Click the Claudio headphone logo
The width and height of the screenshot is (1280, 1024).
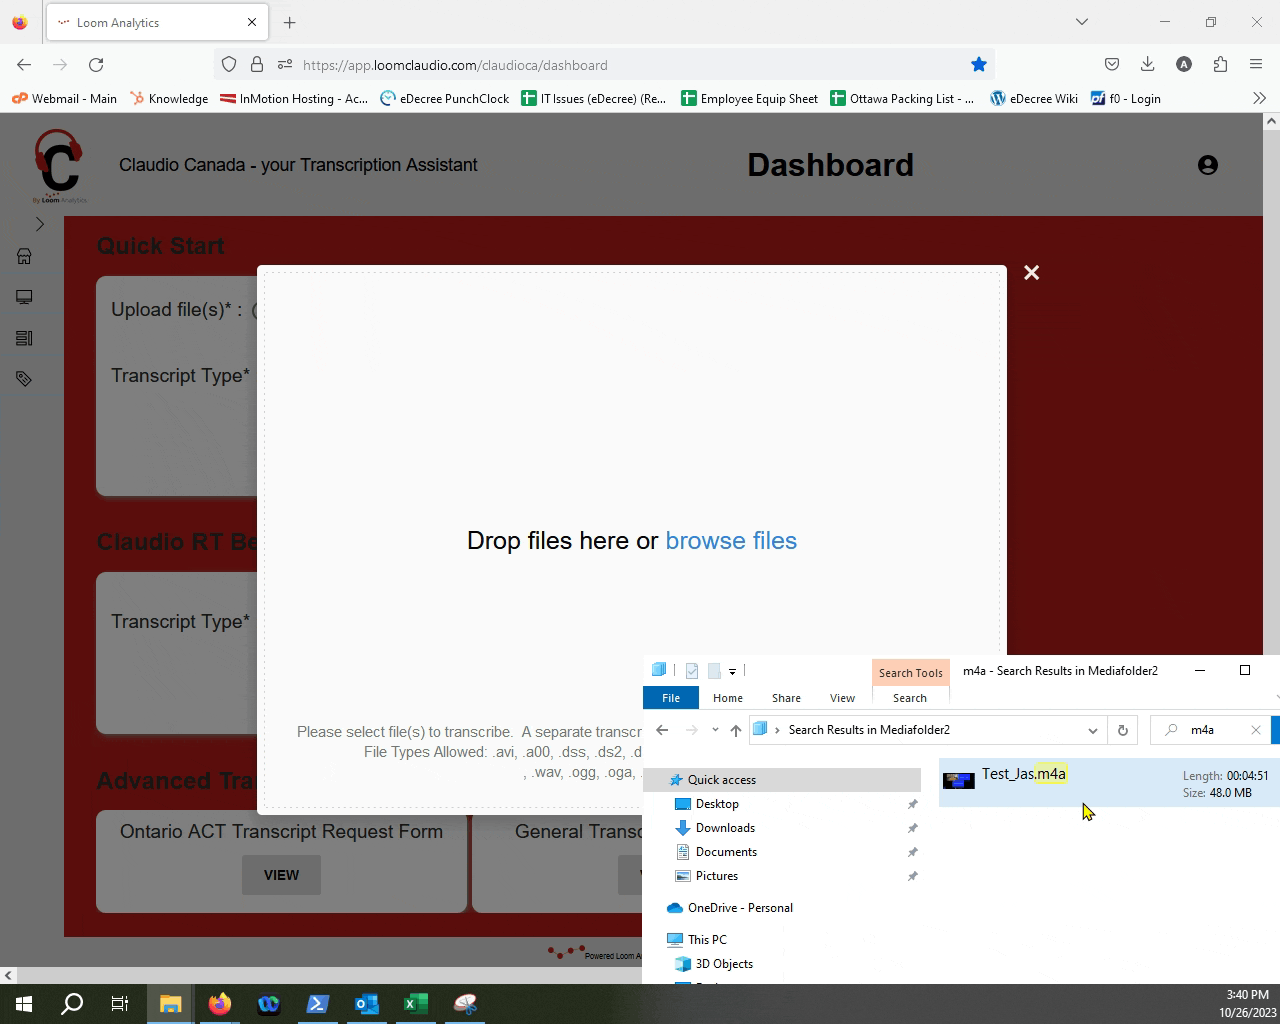click(59, 166)
